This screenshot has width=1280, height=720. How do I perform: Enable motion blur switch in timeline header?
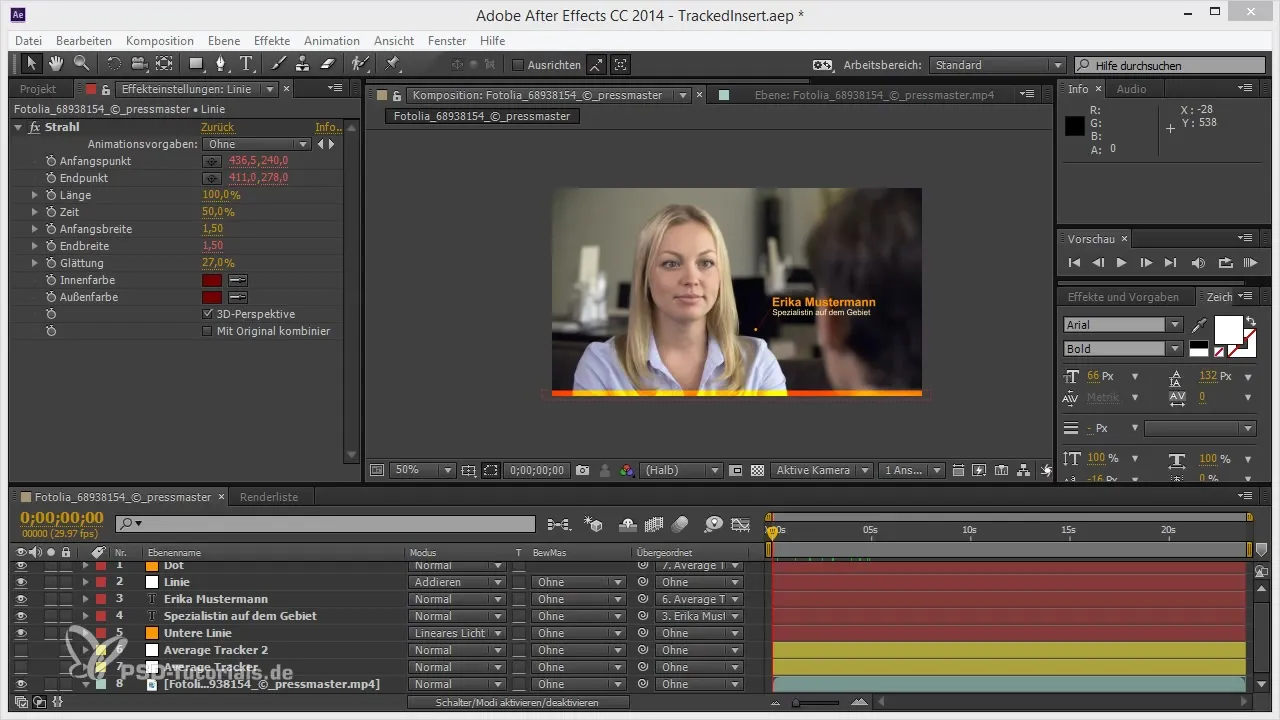(x=681, y=523)
